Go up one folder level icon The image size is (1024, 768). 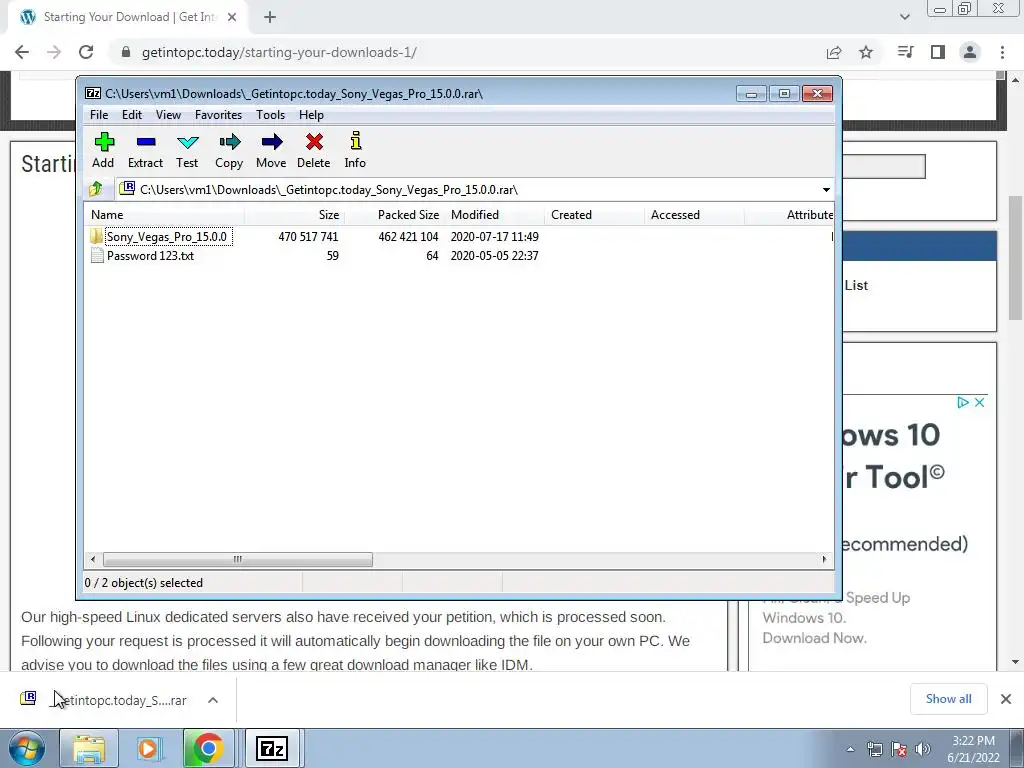click(96, 189)
